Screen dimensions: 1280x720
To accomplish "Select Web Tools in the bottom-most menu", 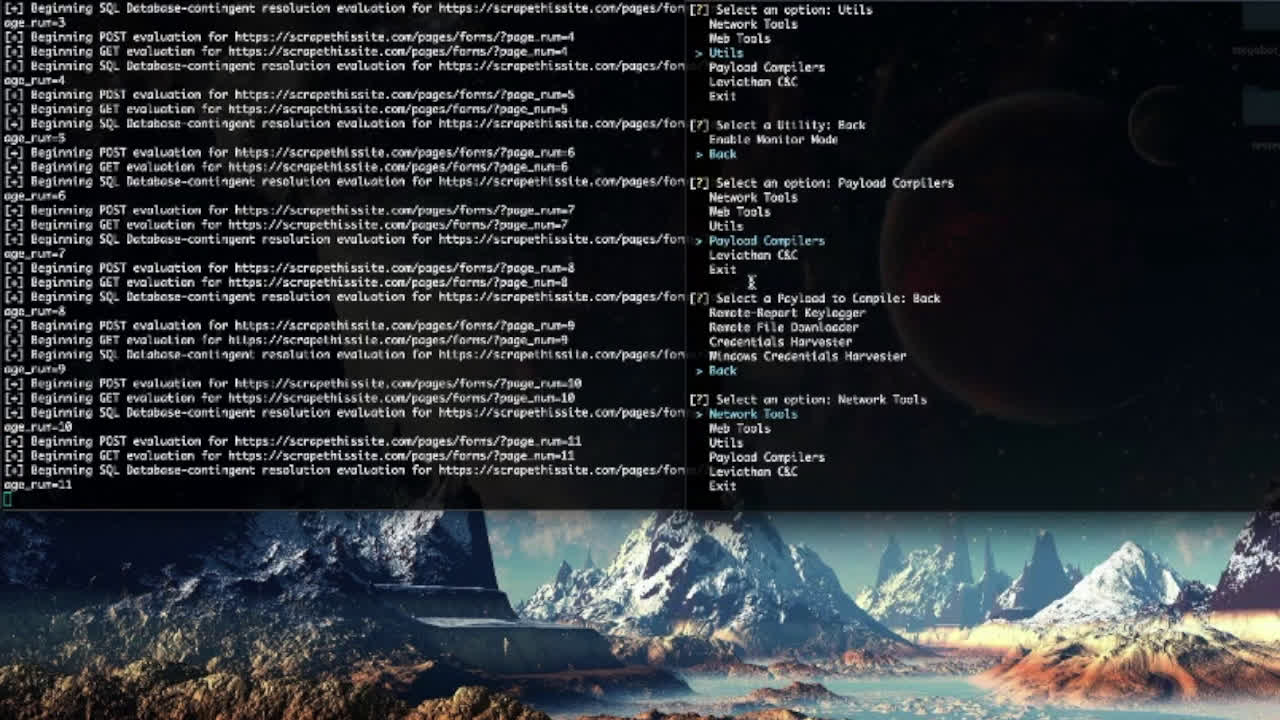I will coord(739,428).
